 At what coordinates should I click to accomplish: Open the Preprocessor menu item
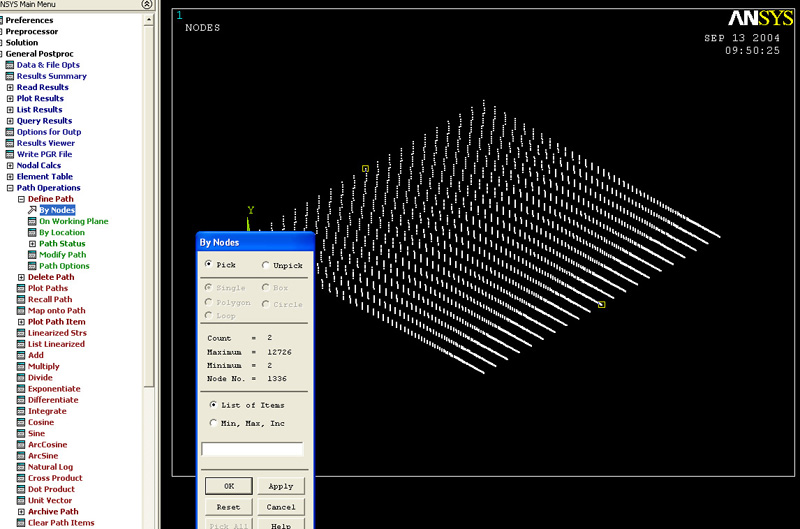pos(32,31)
